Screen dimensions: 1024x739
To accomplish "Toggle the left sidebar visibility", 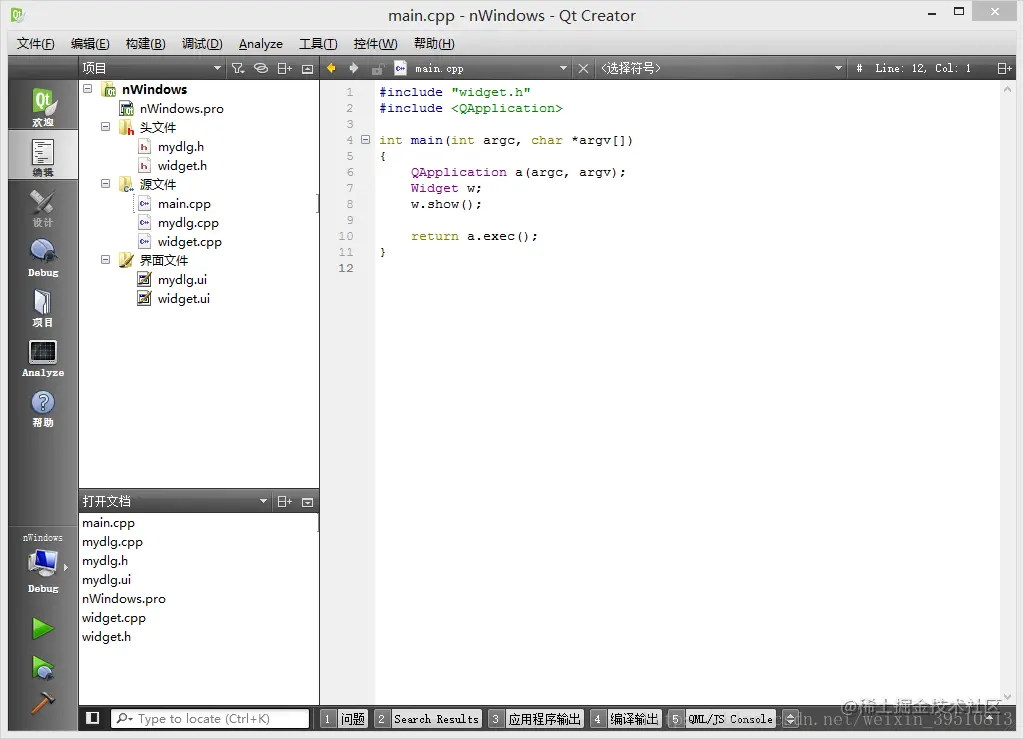I will click(93, 718).
